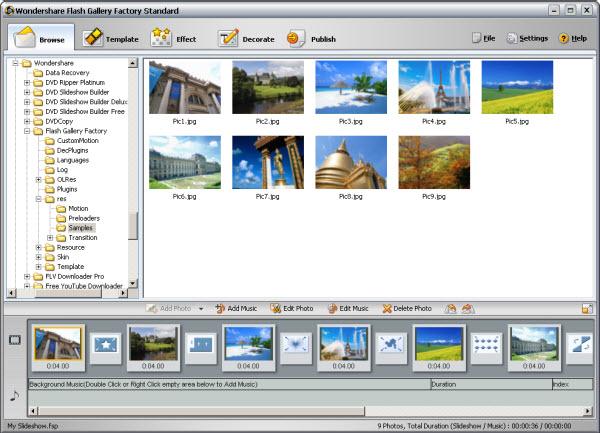
Task: Open the Help menu
Action: [573, 38]
